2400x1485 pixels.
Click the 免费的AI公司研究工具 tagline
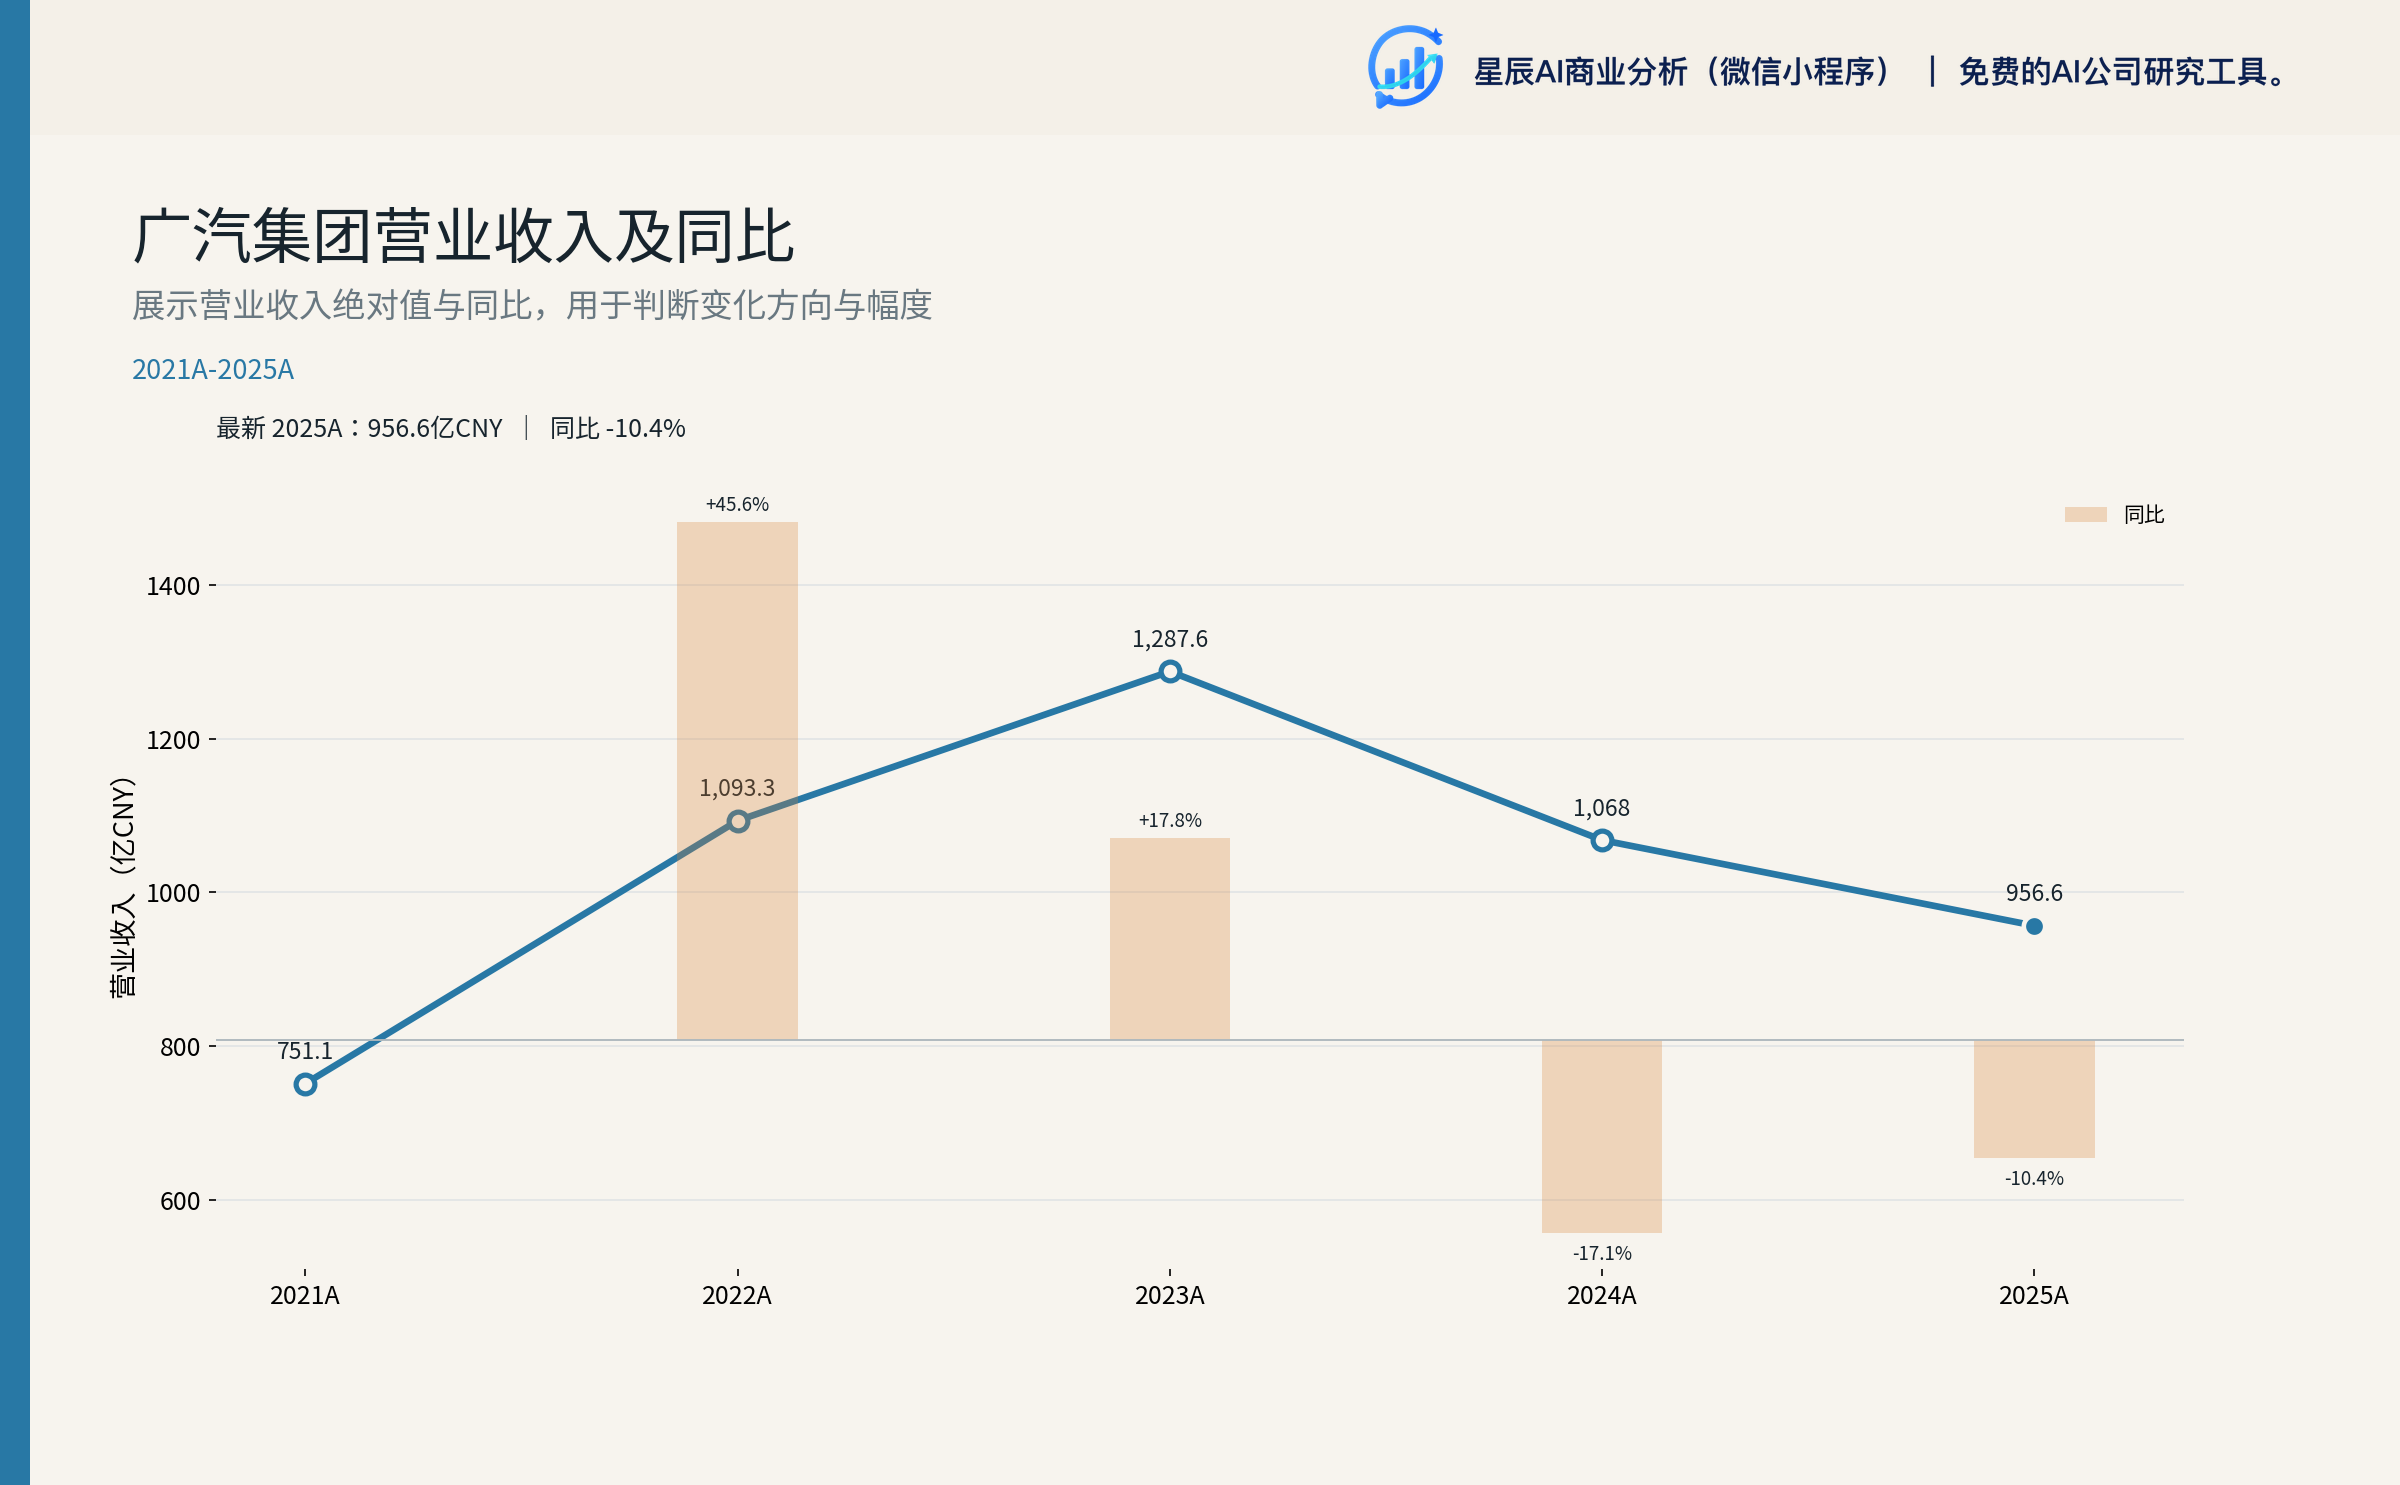[x=2123, y=72]
